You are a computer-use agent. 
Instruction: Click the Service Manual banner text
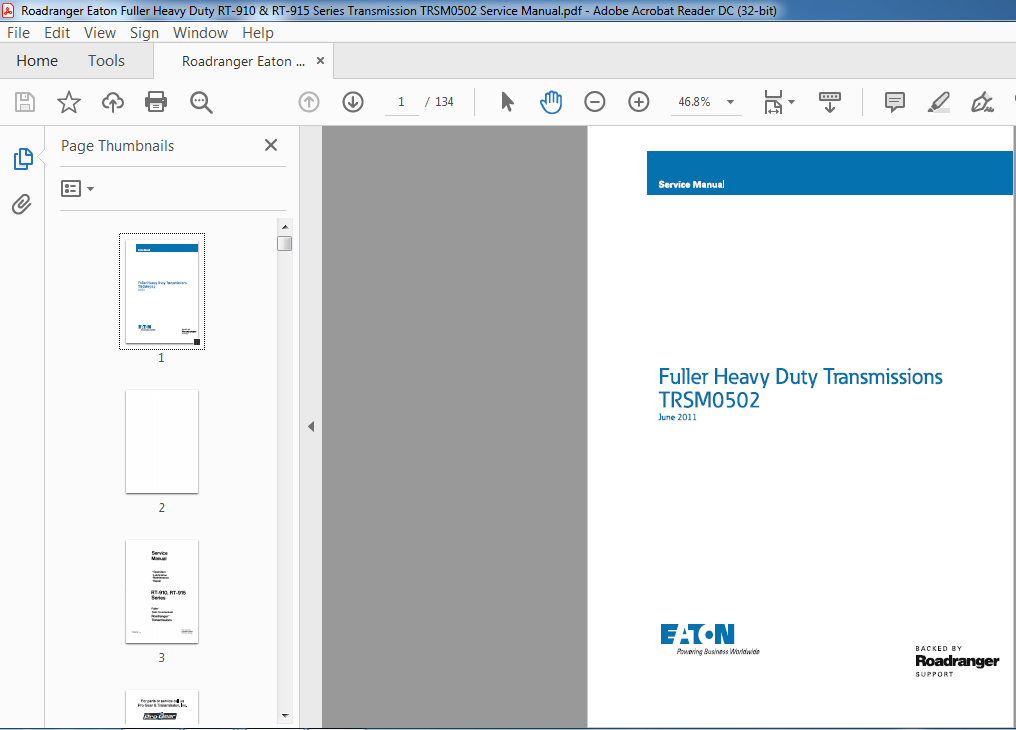(x=691, y=185)
